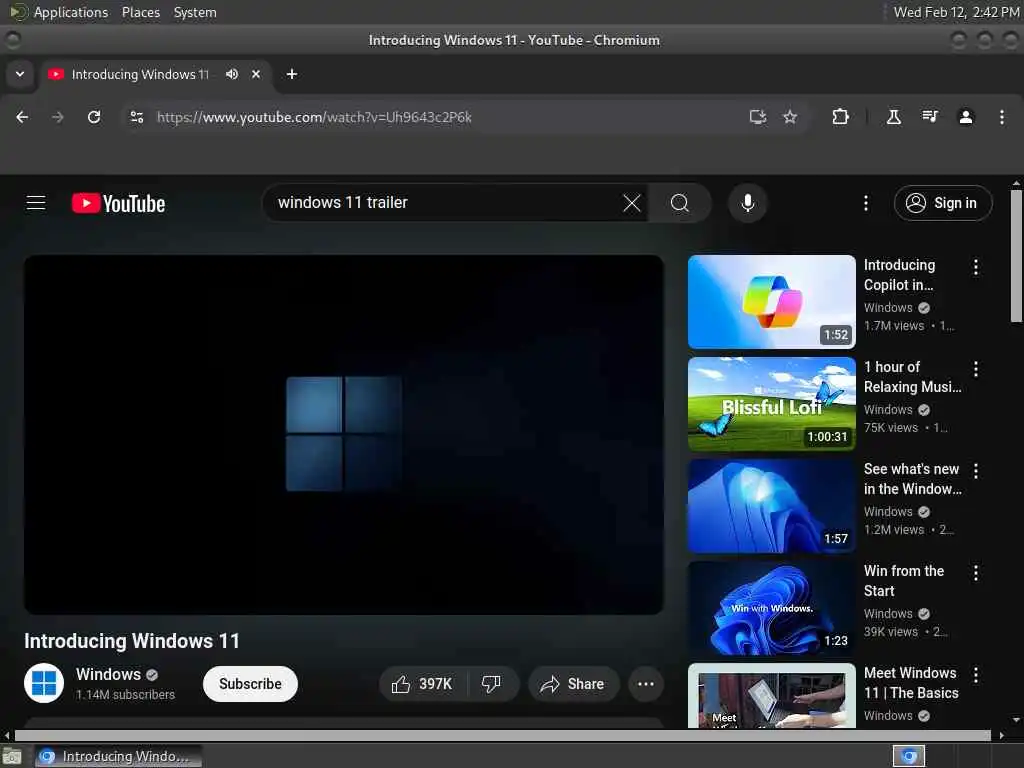Screen dimensions: 1024x768
Task: Click the Blissful Lofi thumbnail
Action: pyautogui.click(x=771, y=404)
